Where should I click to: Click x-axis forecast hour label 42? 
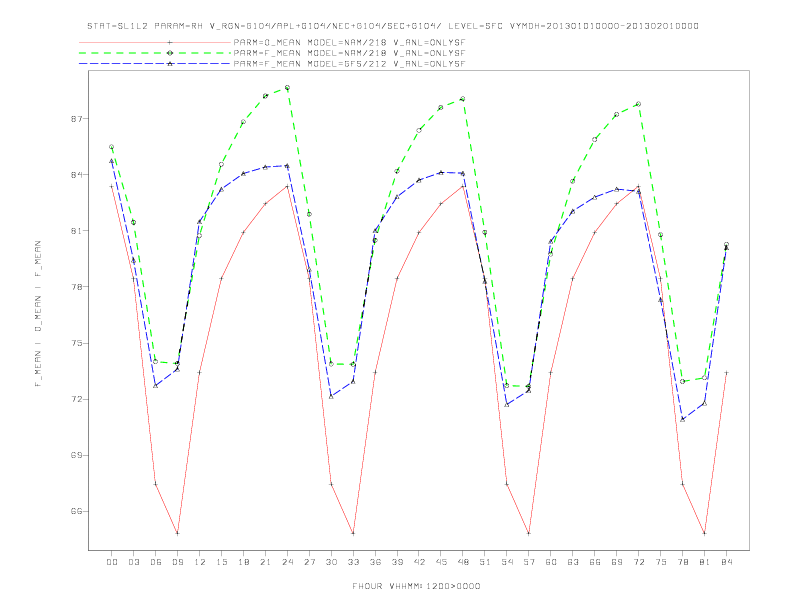click(x=419, y=562)
